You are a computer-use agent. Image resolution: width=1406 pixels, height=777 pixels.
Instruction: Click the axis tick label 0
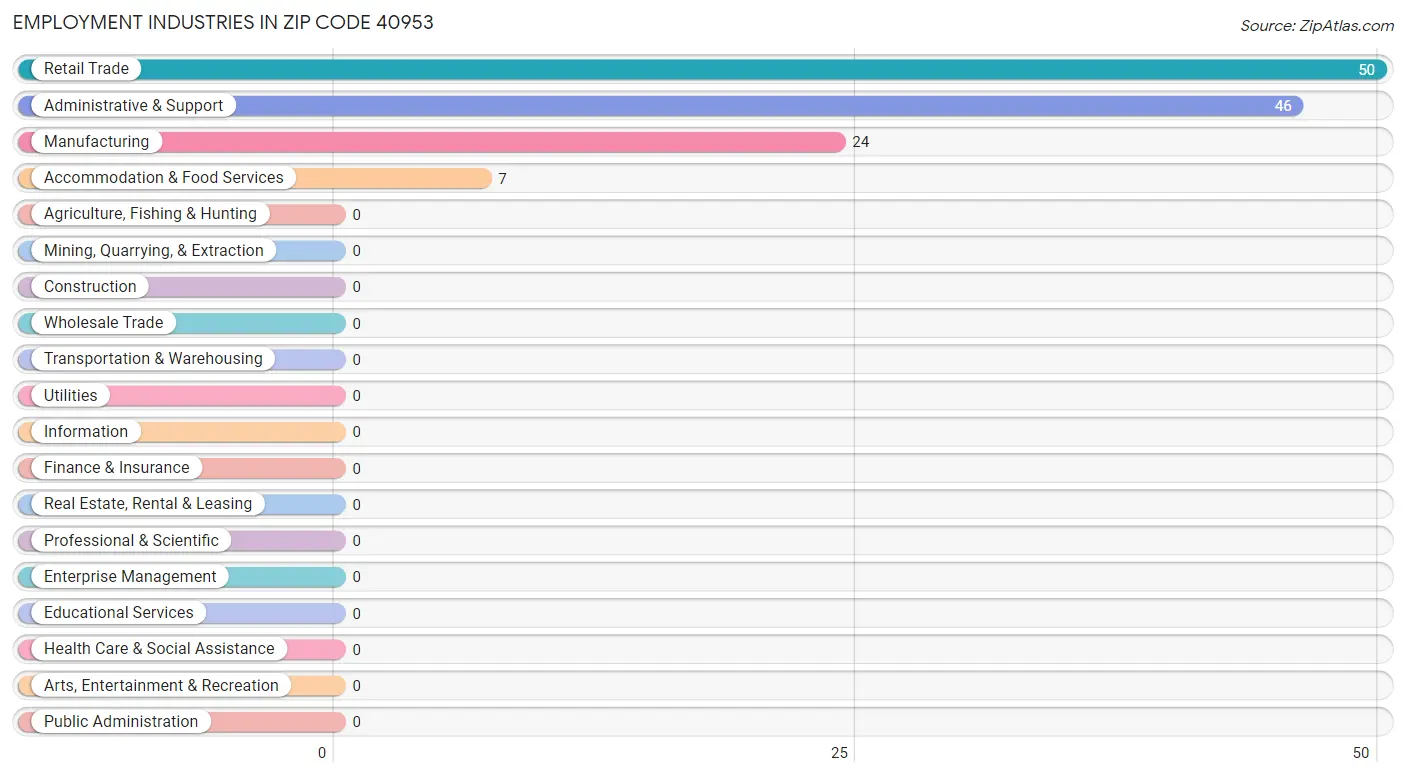[x=322, y=753]
